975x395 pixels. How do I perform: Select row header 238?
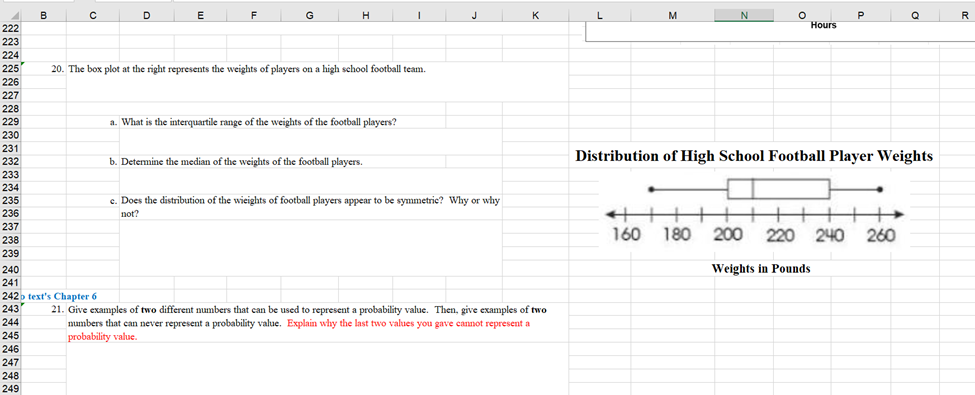(x=10, y=240)
